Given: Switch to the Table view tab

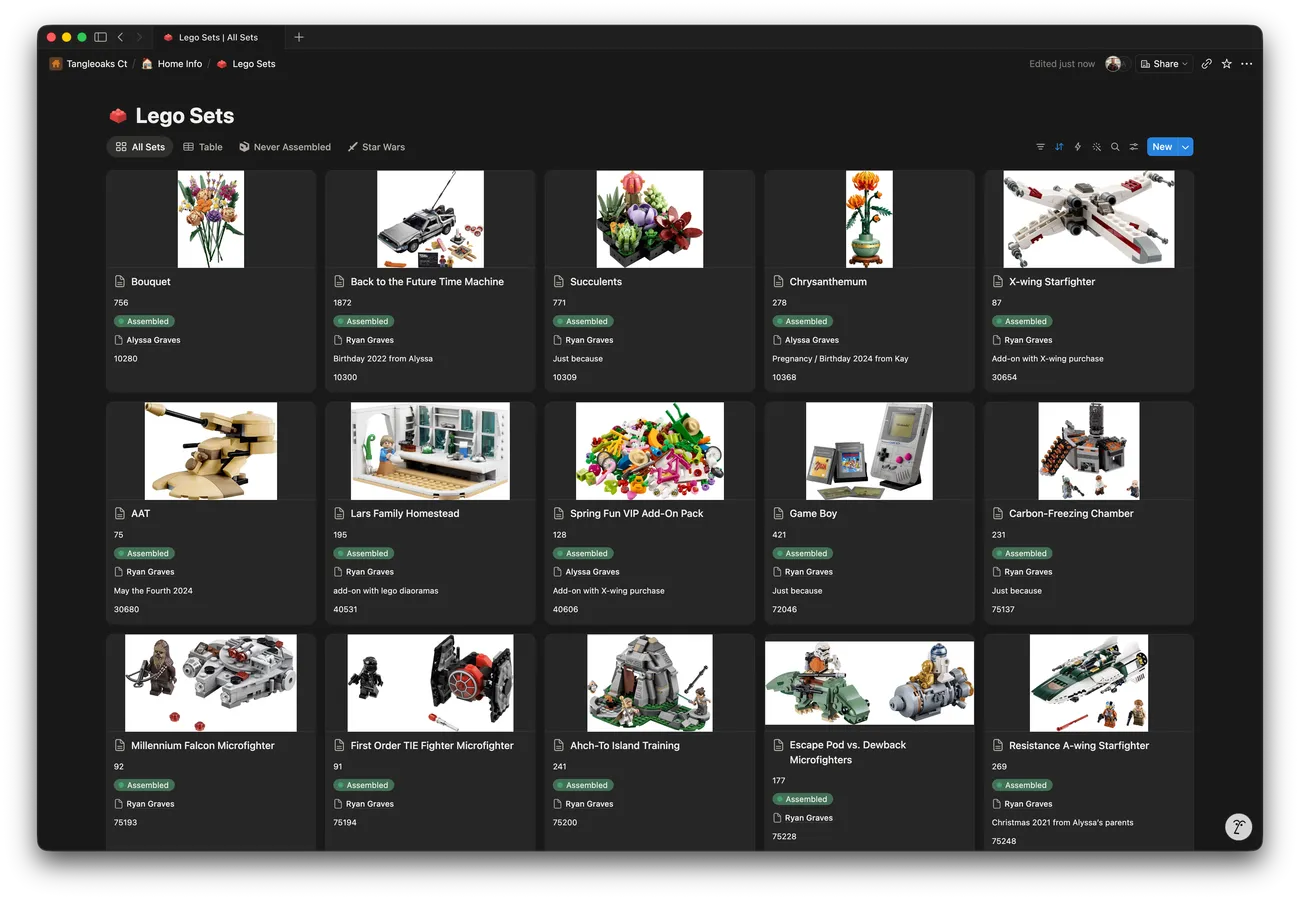Looking at the screenshot, I should pos(203,147).
